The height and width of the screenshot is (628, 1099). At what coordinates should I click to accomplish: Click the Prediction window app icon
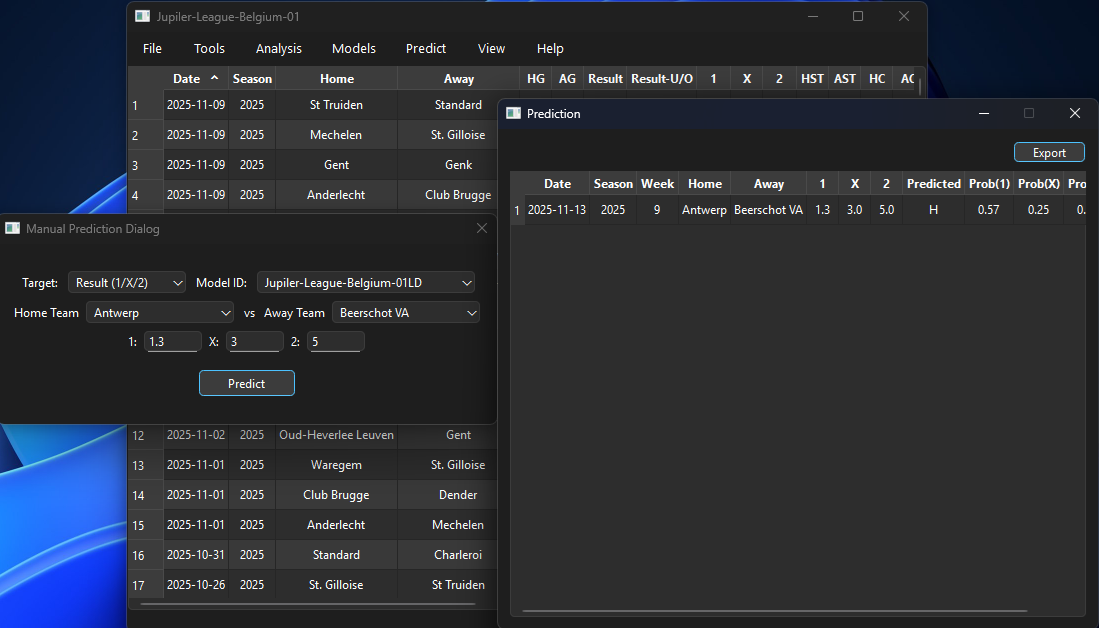point(513,113)
